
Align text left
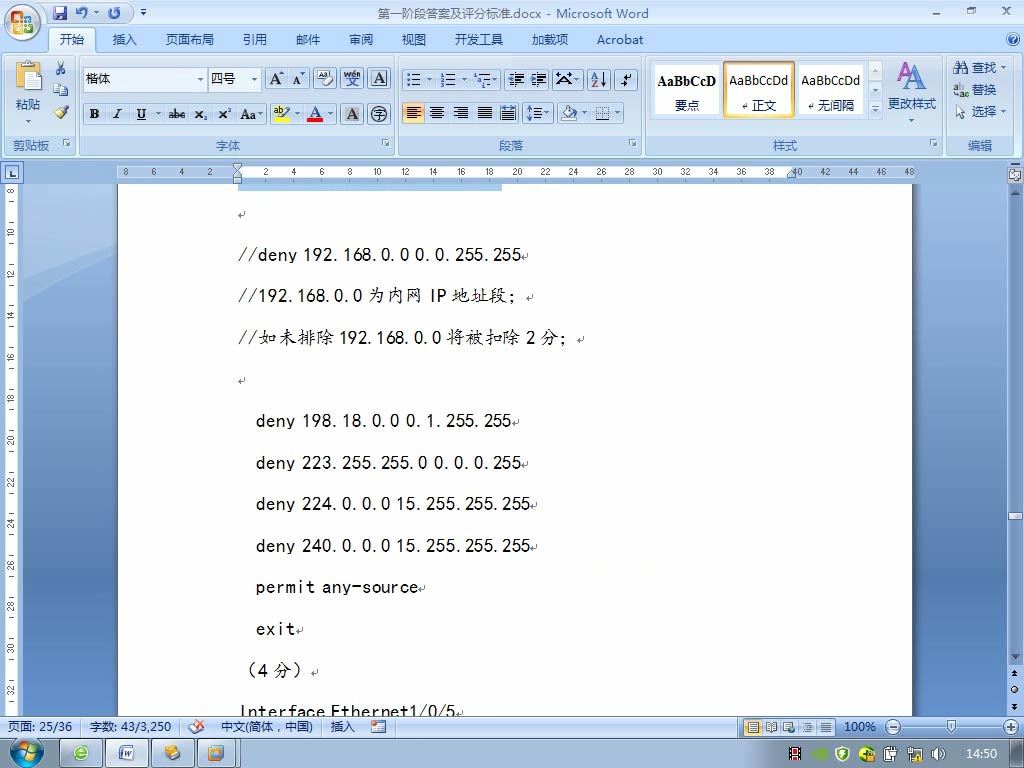click(413, 112)
